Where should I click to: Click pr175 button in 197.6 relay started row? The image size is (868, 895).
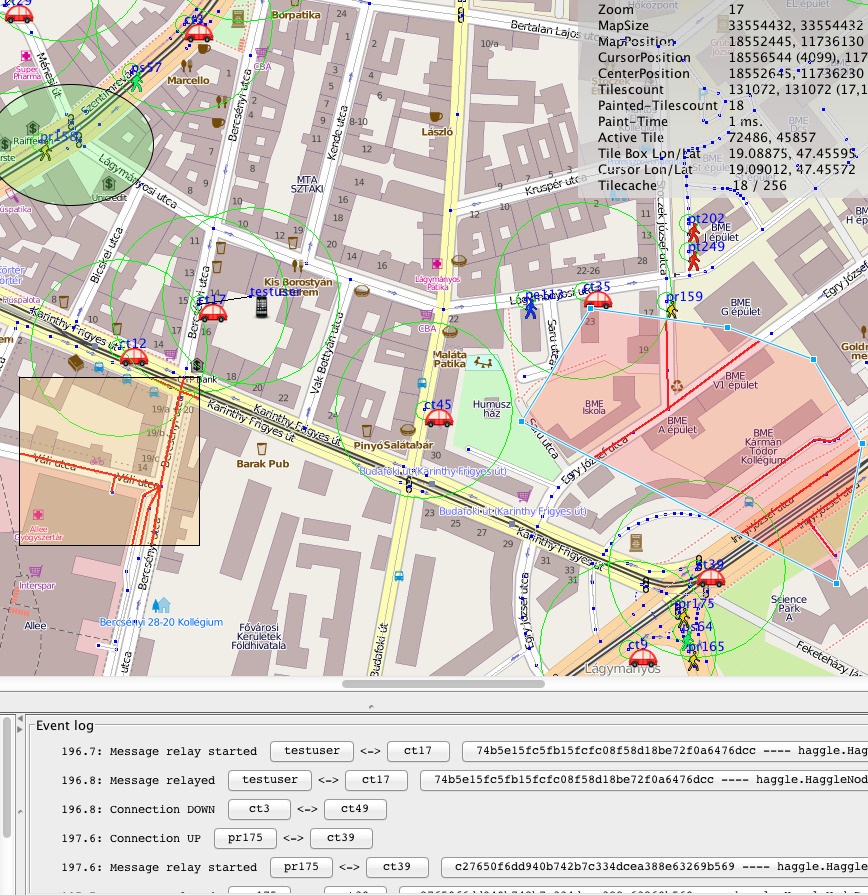pyautogui.click(x=301, y=867)
